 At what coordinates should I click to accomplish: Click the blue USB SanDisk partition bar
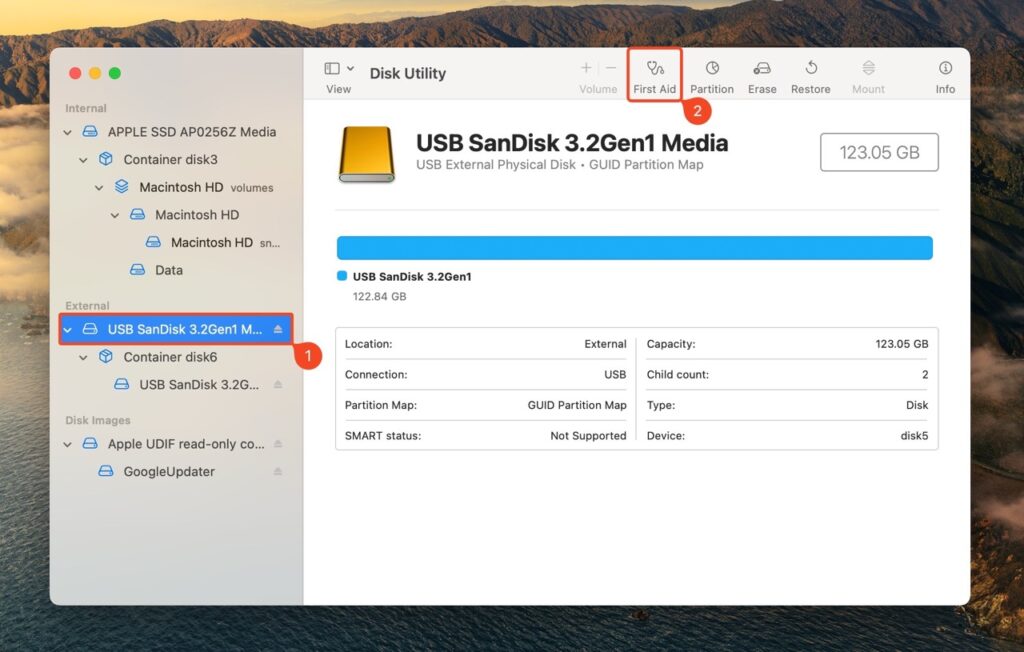(x=636, y=247)
